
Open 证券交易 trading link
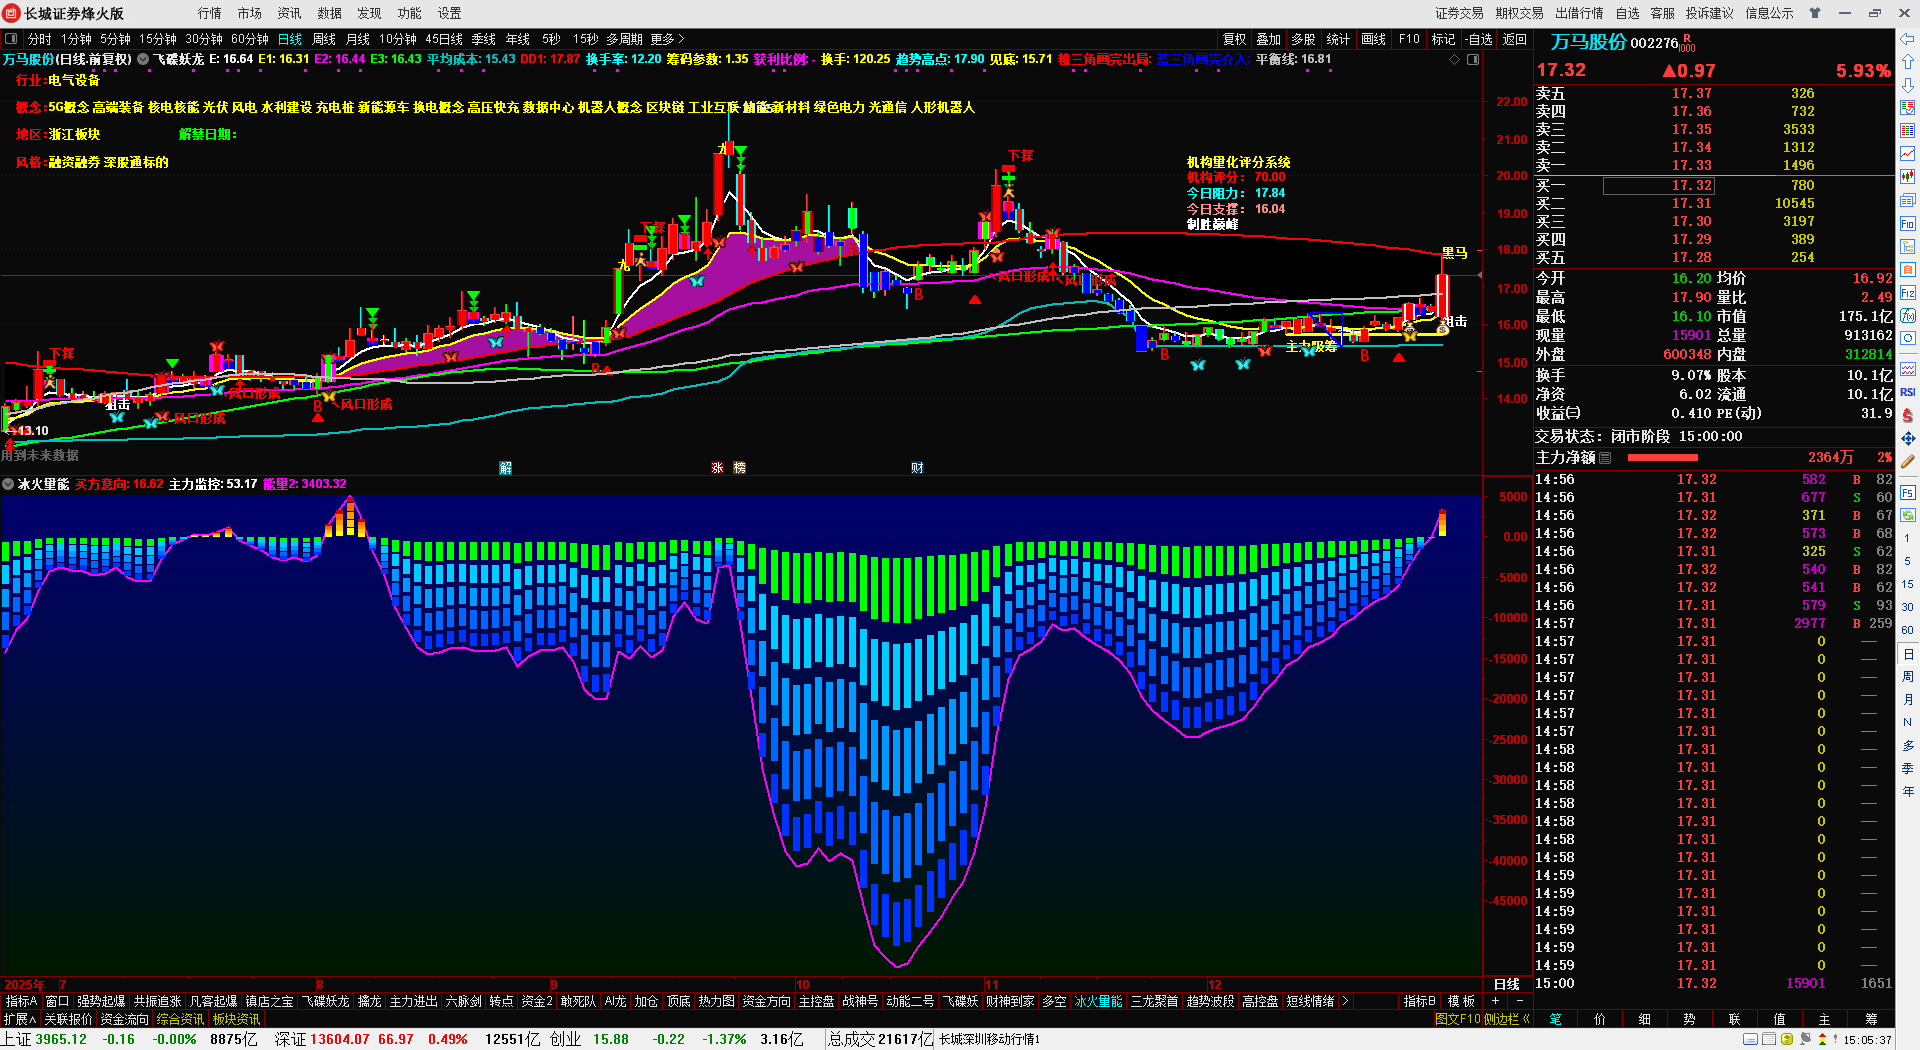1460,13
